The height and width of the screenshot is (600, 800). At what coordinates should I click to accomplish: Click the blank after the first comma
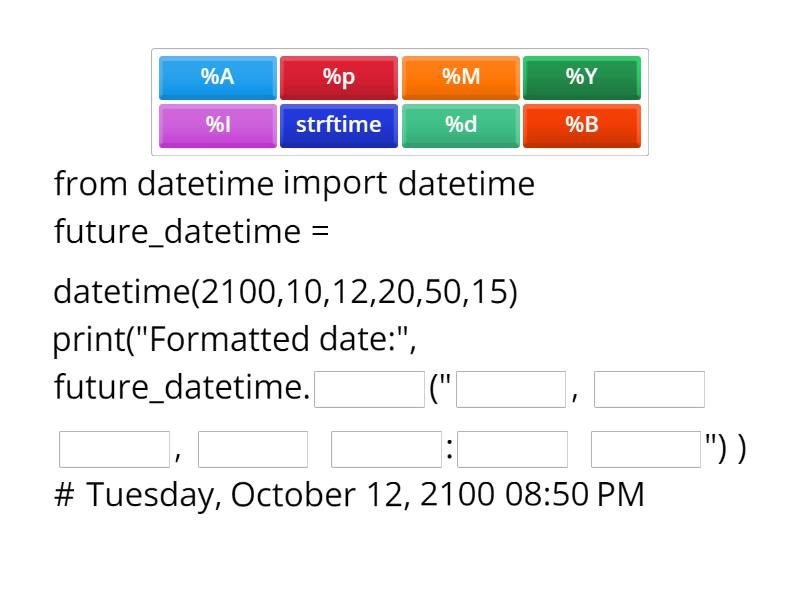[x=649, y=389]
